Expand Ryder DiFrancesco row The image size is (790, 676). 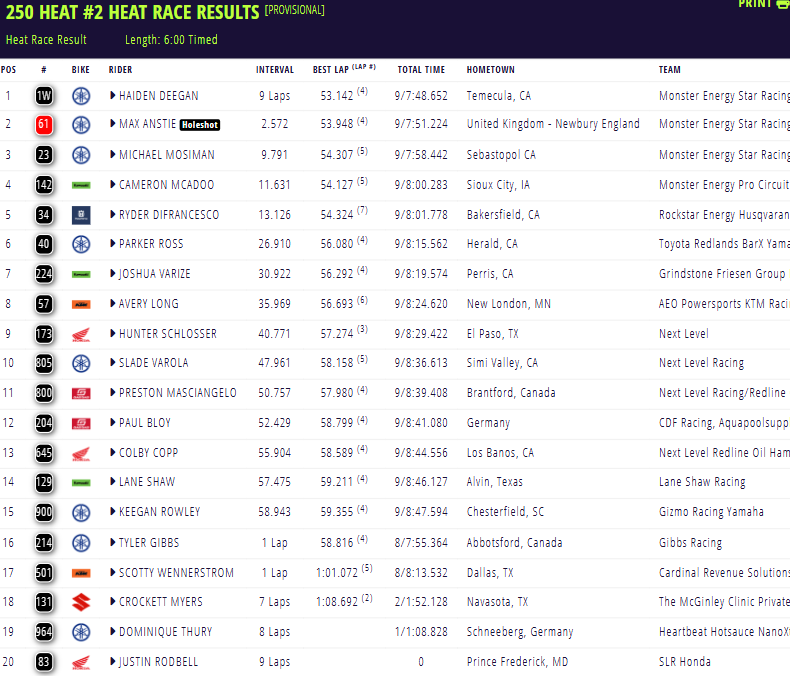pos(113,214)
